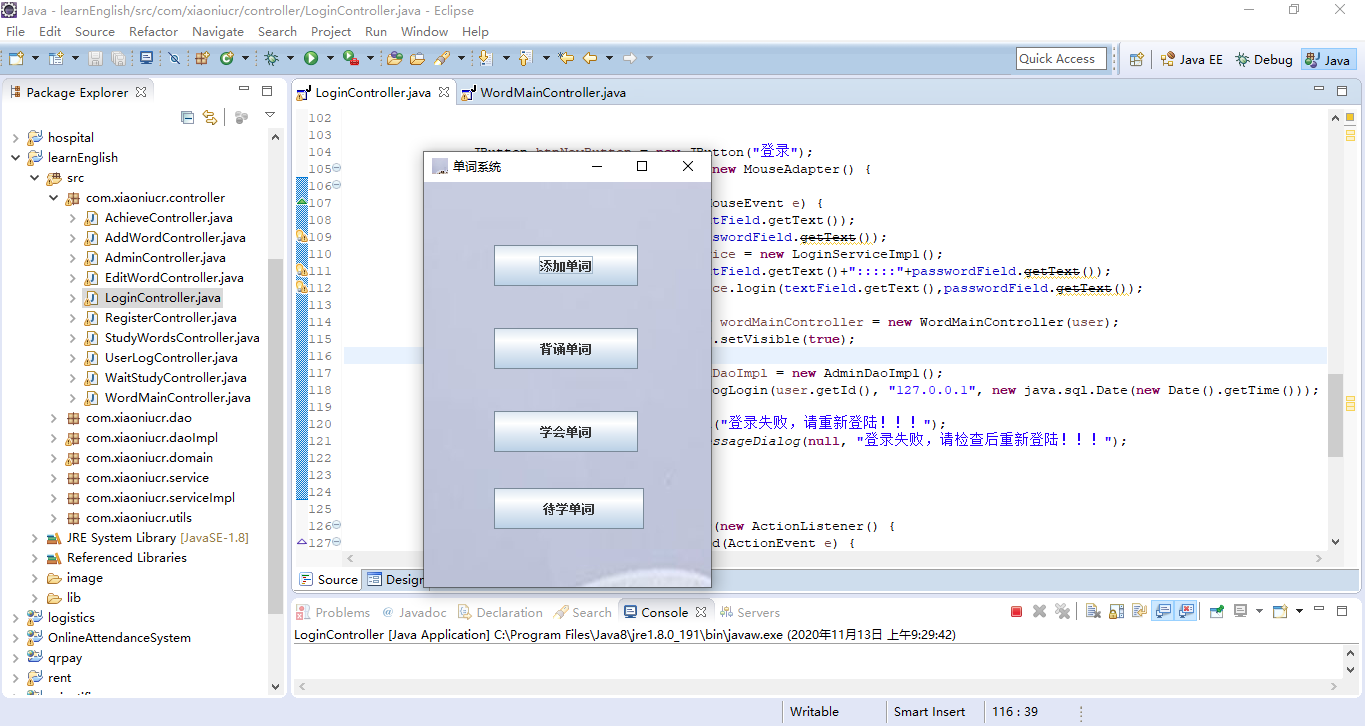Click the Pin Console icon
The width and height of the screenshot is (1365, 726).
click(1216, 611)
